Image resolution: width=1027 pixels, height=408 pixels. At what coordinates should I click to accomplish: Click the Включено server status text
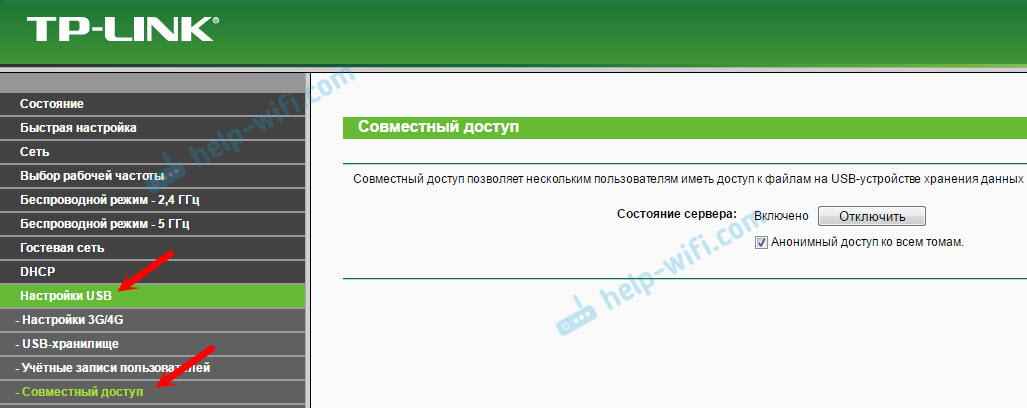[781, 216]
